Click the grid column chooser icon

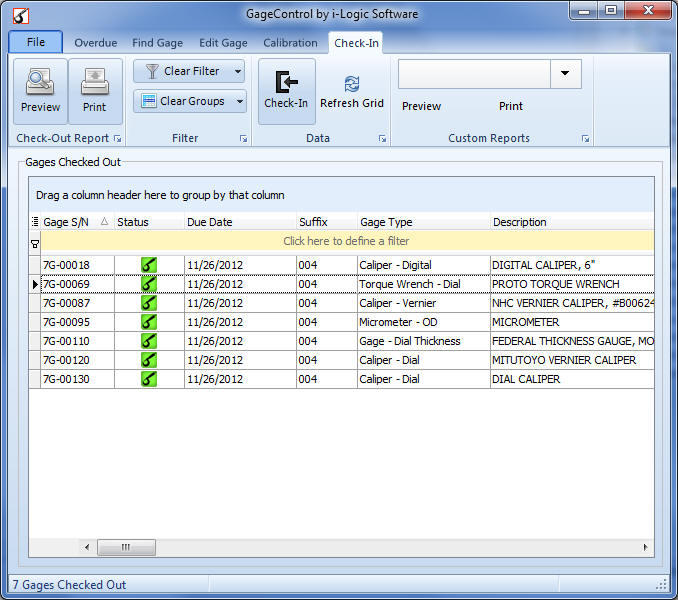[35, 222]
